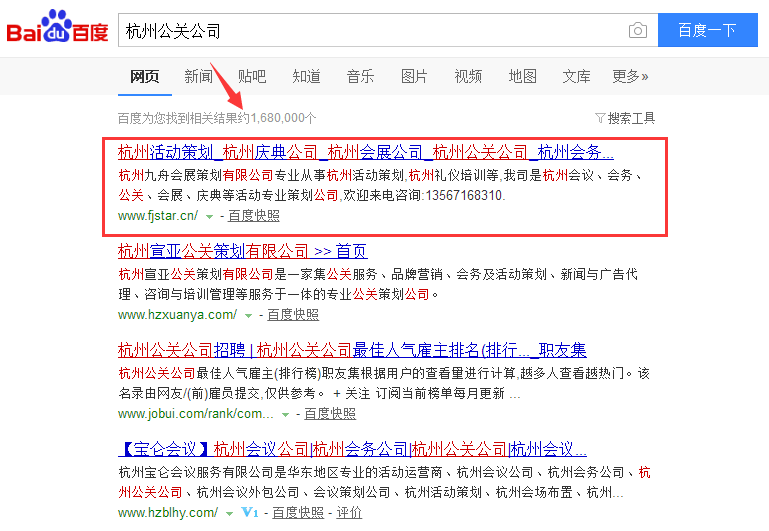This screenshot has width=769, height=531.
Task: Open result 【宝仑会议】杭州会议公司
Action: 352,449
